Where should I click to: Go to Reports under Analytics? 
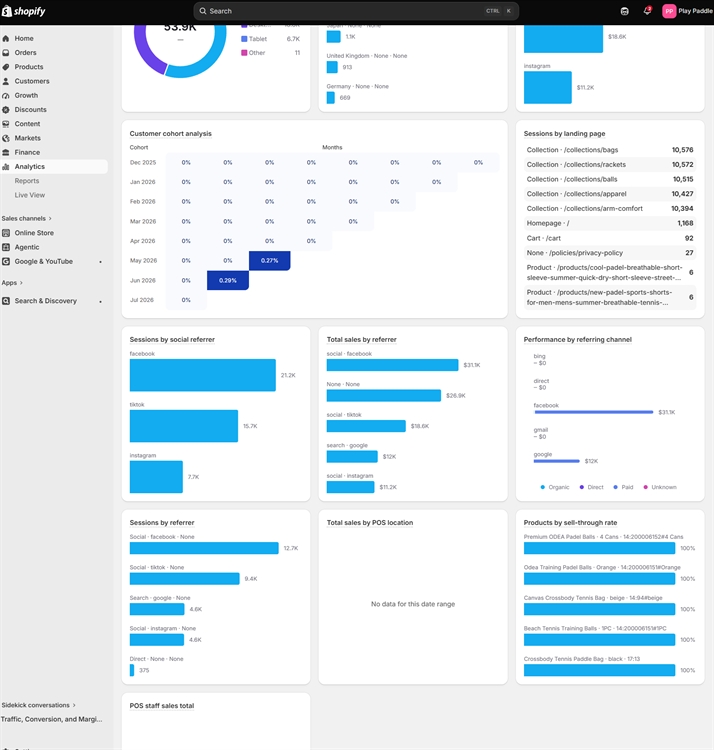(x=27, y=181)
